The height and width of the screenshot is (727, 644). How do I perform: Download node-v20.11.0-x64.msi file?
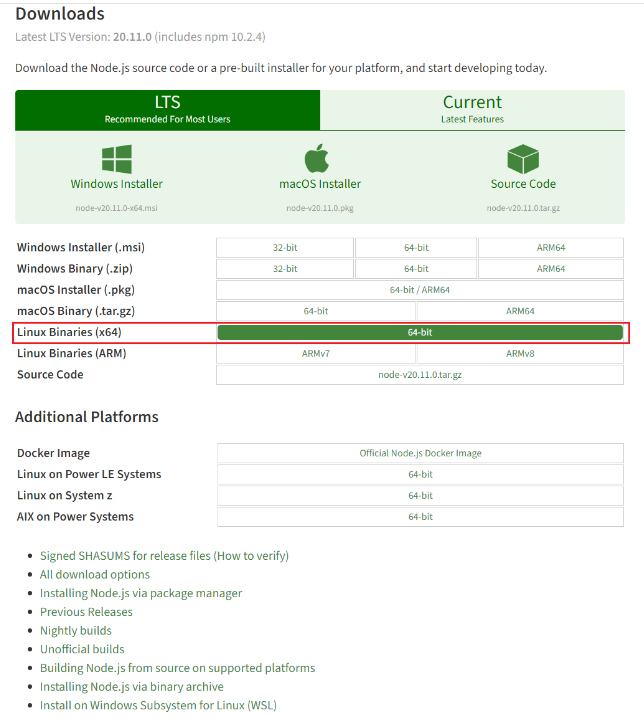point(116,208)
